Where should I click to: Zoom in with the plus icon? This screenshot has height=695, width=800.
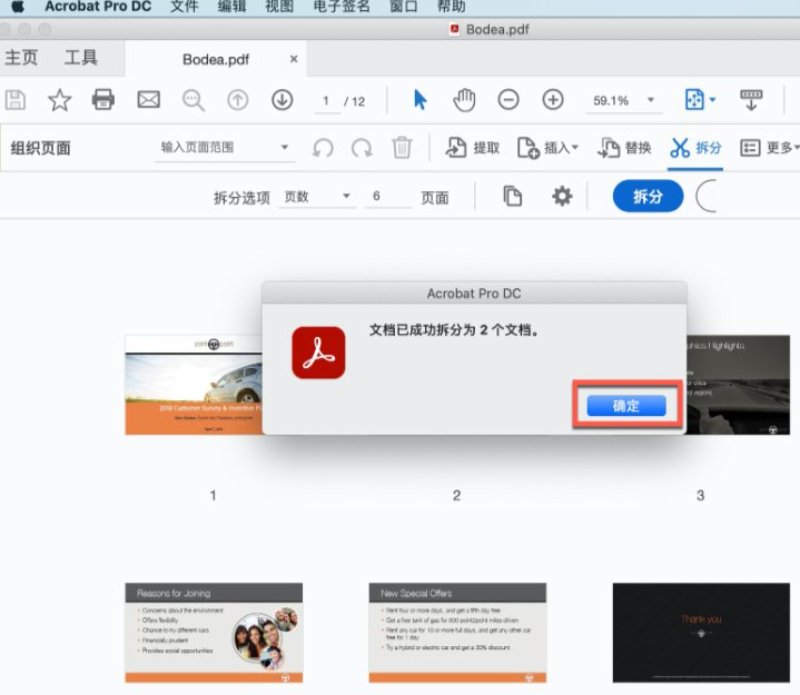click(552, 100)
